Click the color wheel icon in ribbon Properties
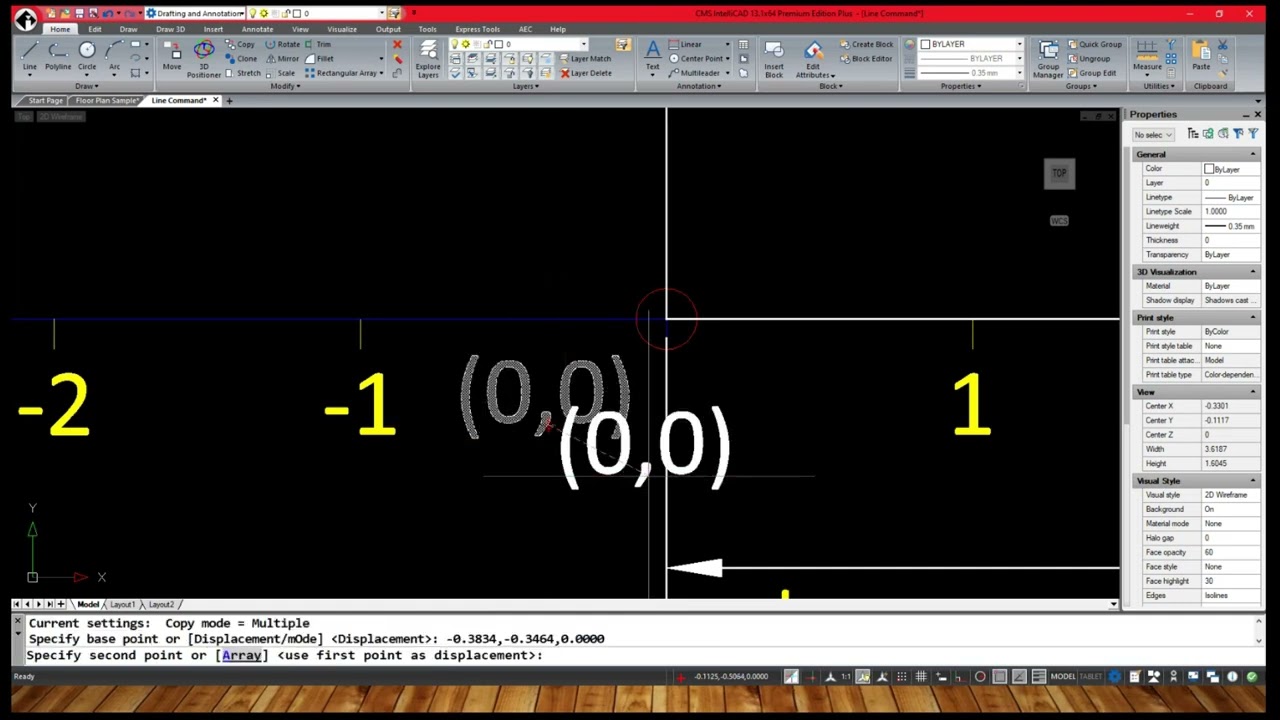Screen dimensions: 1280x720 tap(909, 45)
